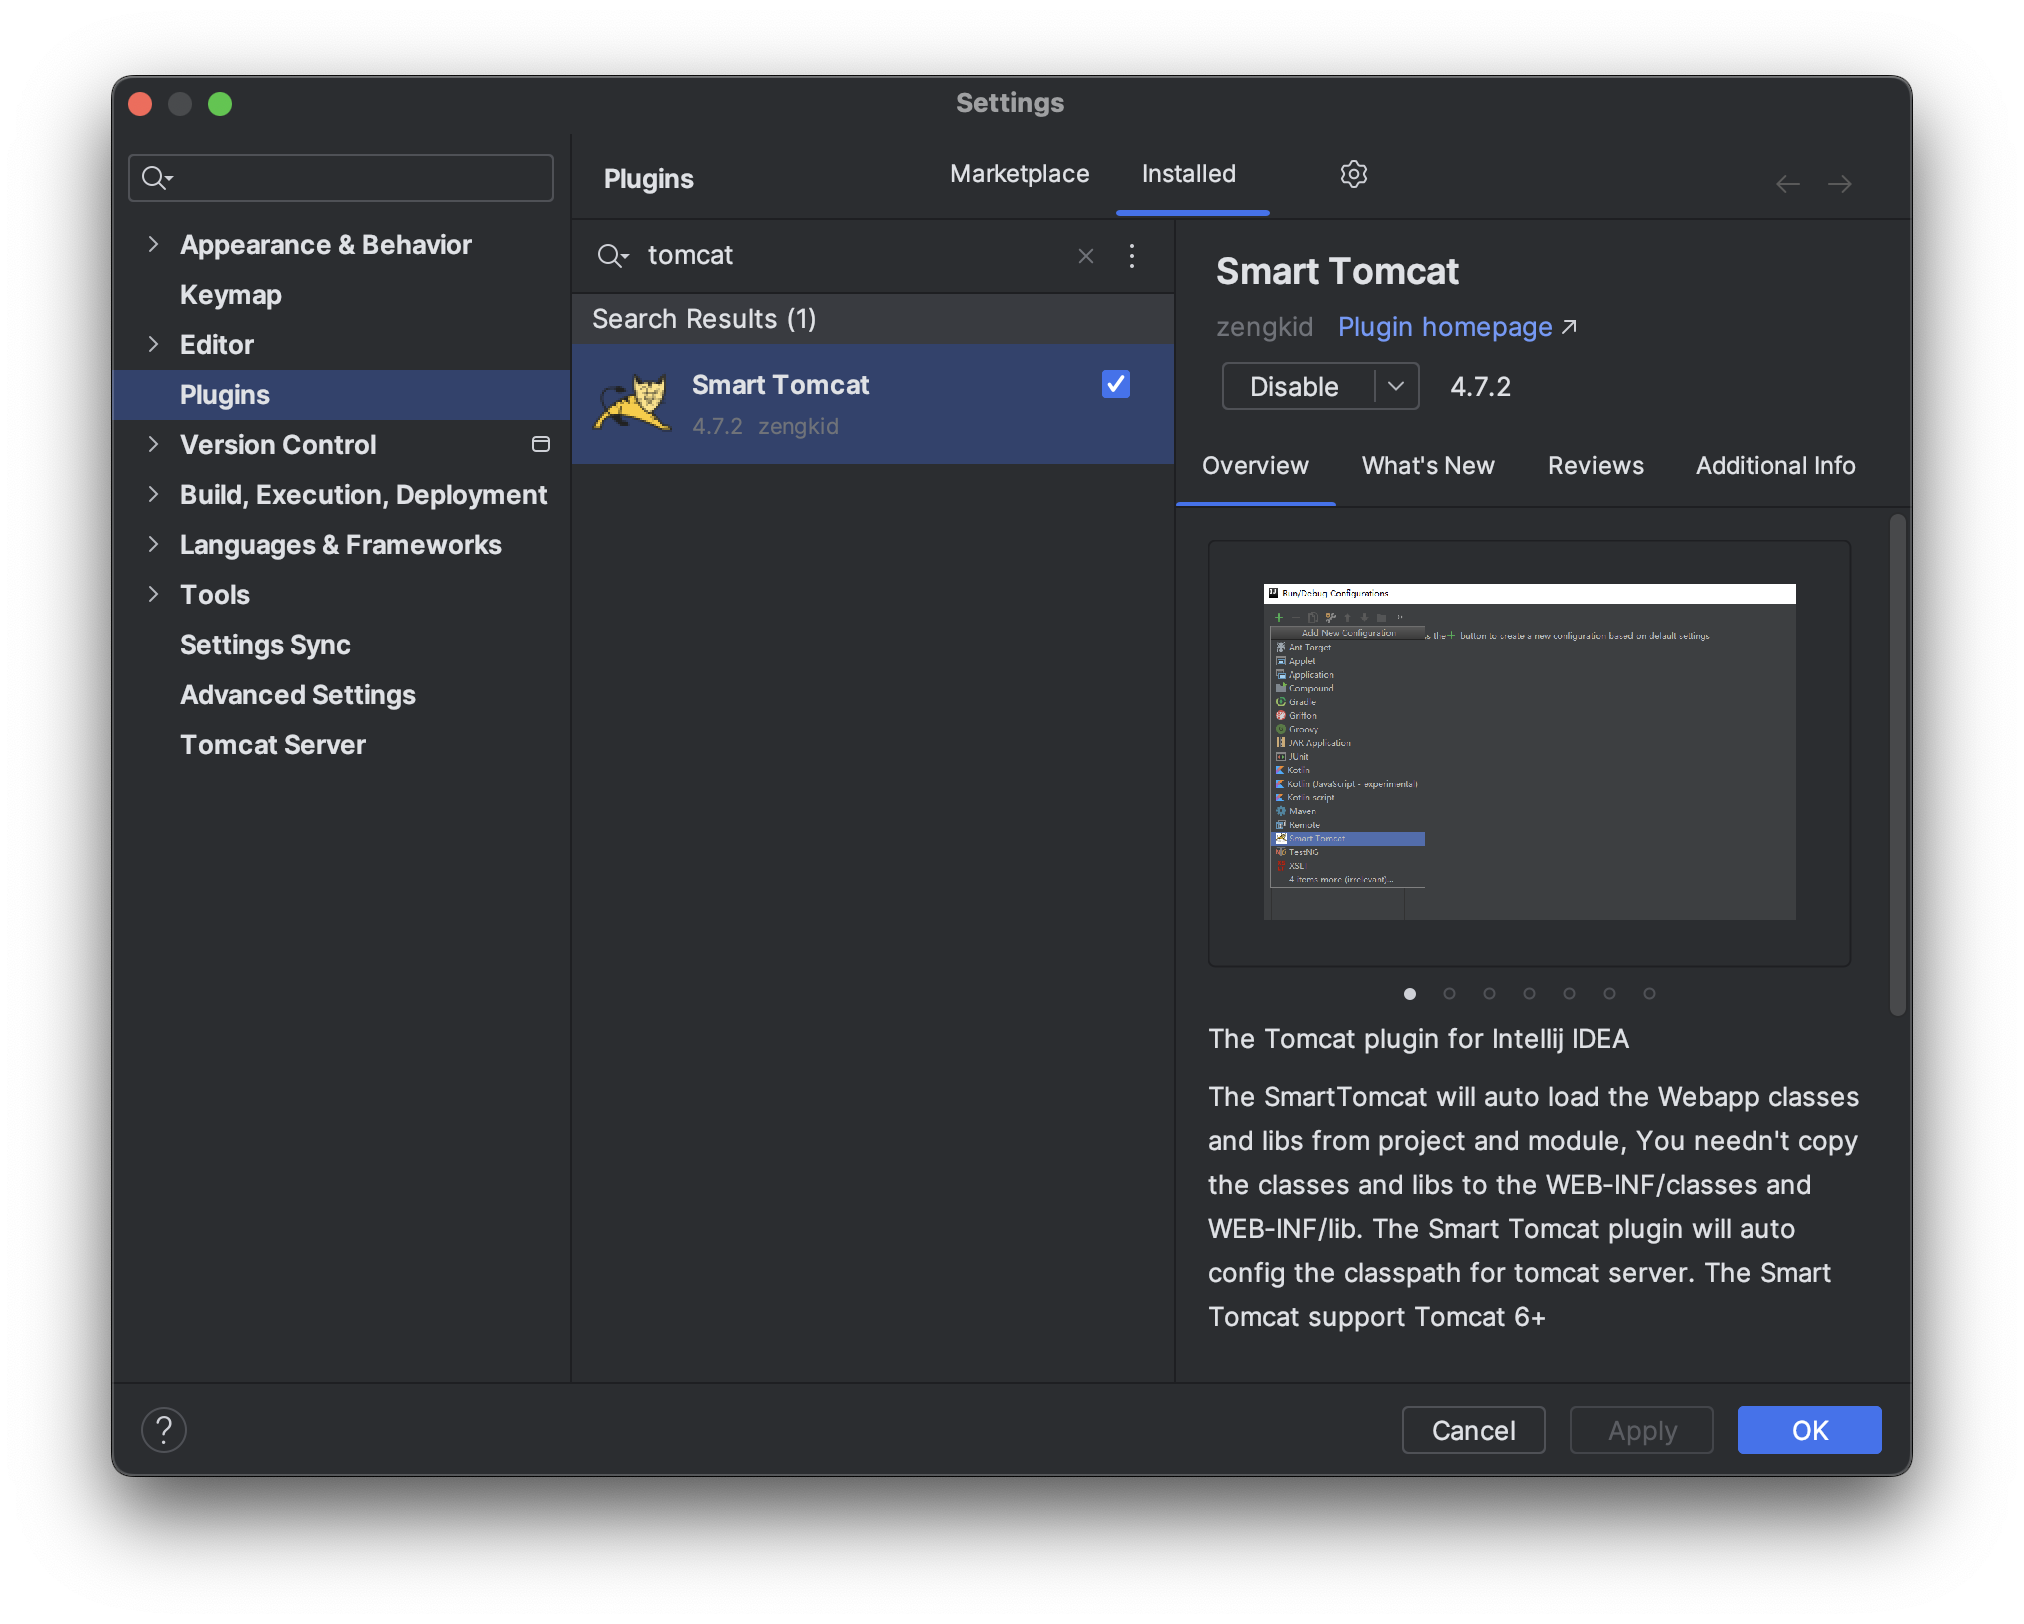Expand the Editor settings section
Viewport: 2024px width, 1624px height.
coord(153,344)
